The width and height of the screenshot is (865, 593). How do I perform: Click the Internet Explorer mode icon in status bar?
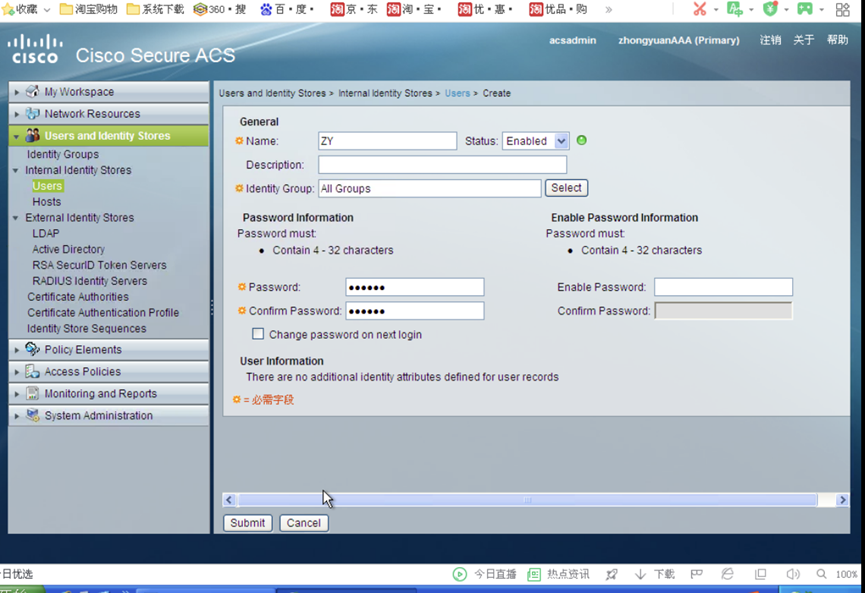728,574
